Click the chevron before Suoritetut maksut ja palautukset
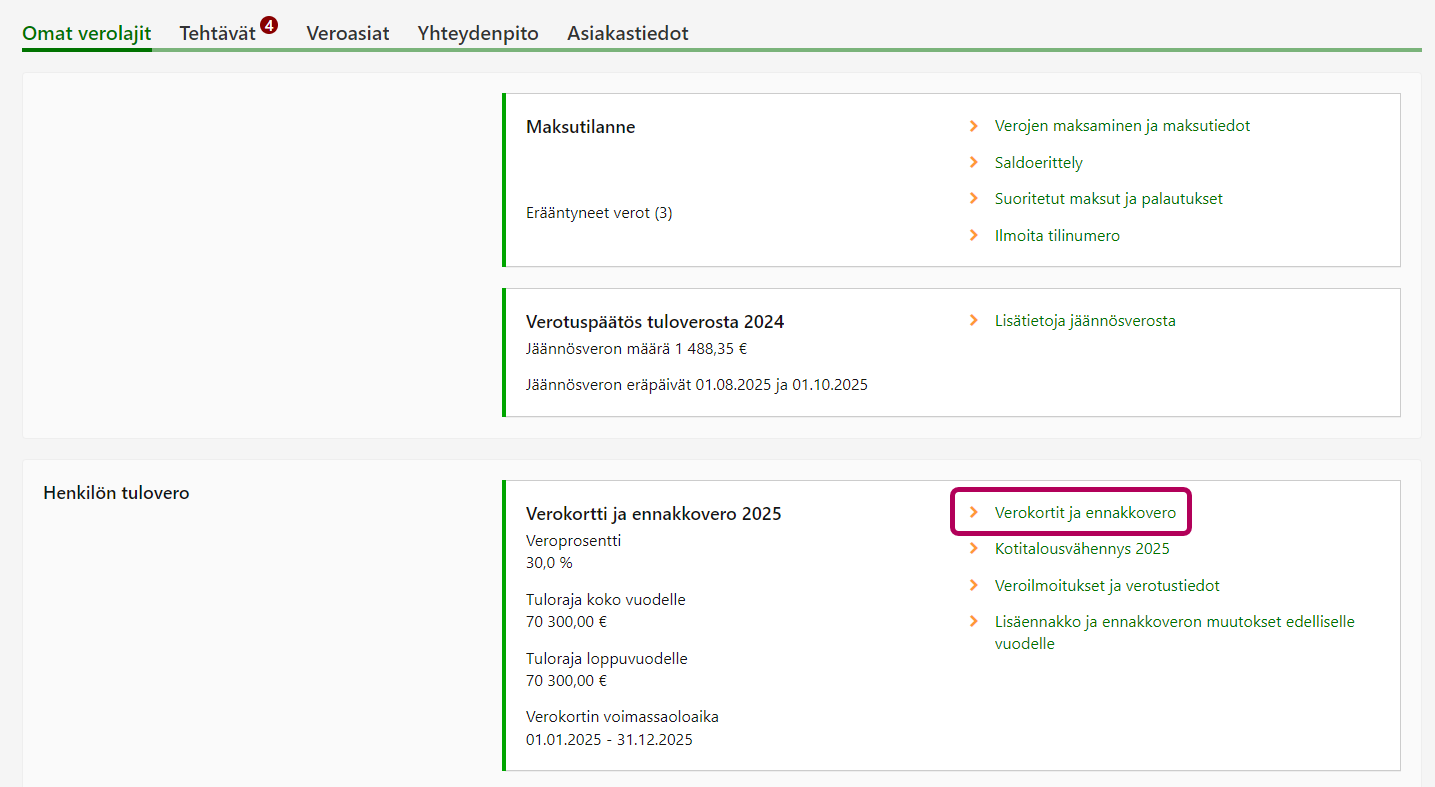1435x787 pixels. 973,198
